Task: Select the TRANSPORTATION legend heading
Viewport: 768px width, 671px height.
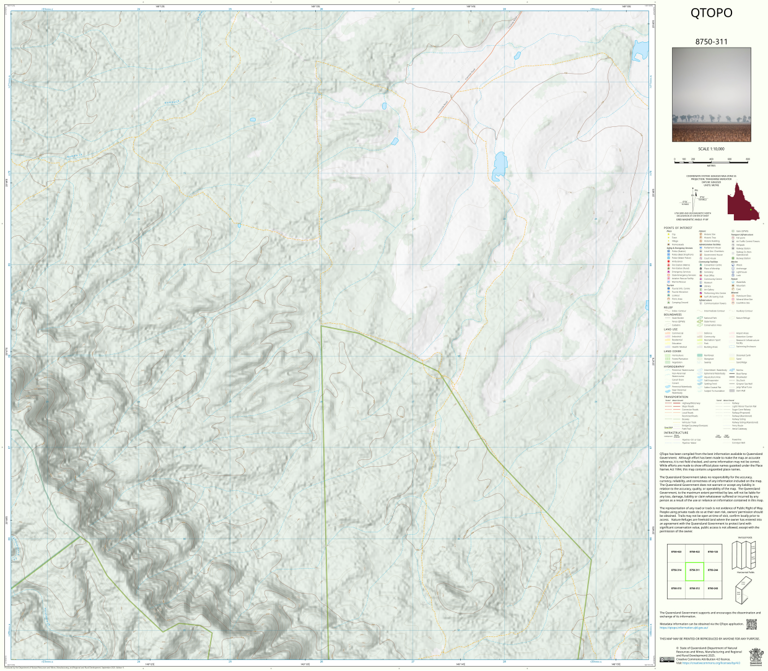Action: [676, 397]
